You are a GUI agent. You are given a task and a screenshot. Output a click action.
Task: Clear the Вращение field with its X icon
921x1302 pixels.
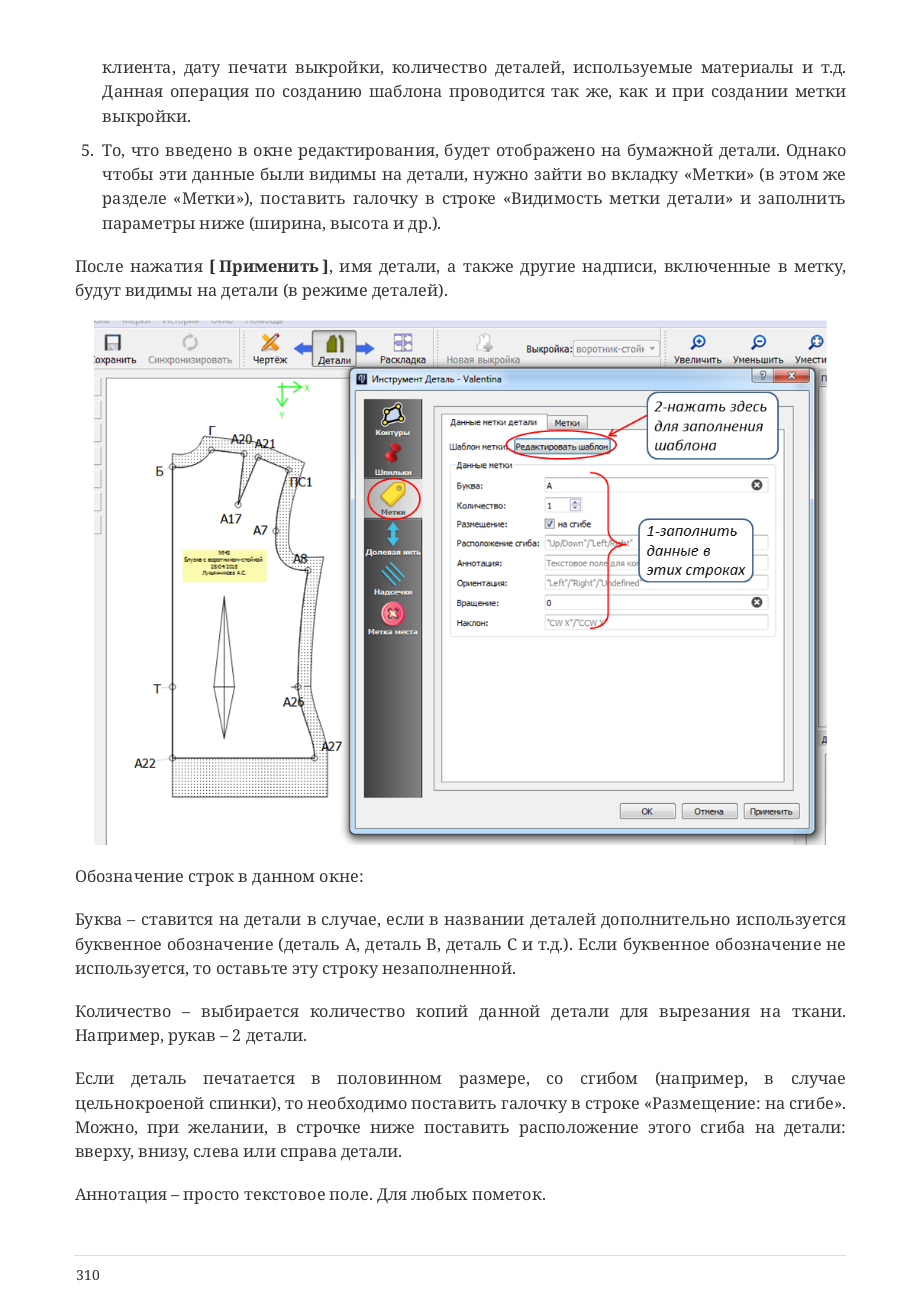(x=757, y=602)
